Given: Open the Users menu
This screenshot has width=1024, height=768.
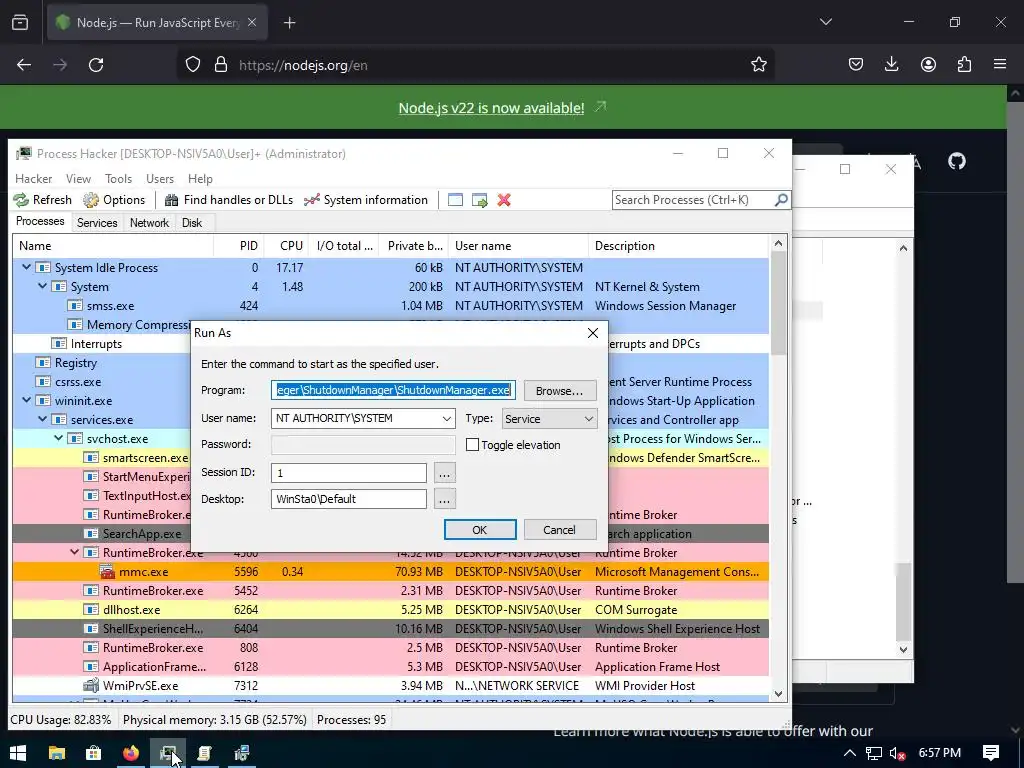Looking at the screenshot, I should [x=160, y=178].
